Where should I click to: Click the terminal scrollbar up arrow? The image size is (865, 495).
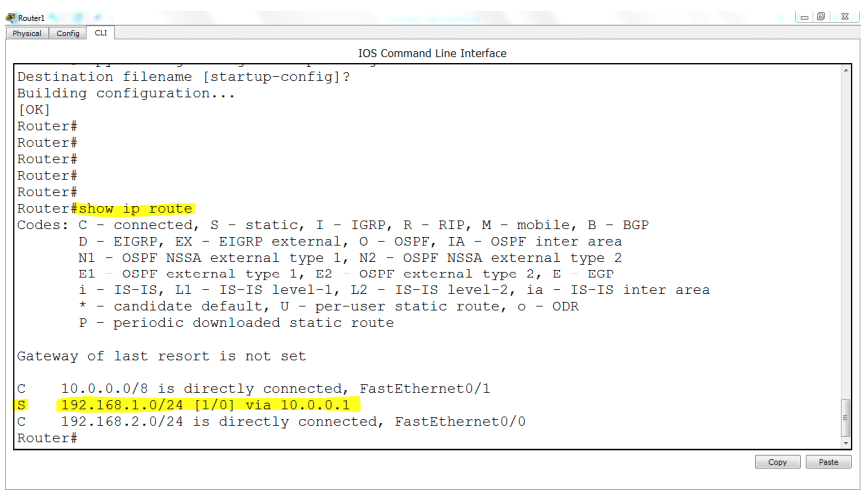click(846, 71)
